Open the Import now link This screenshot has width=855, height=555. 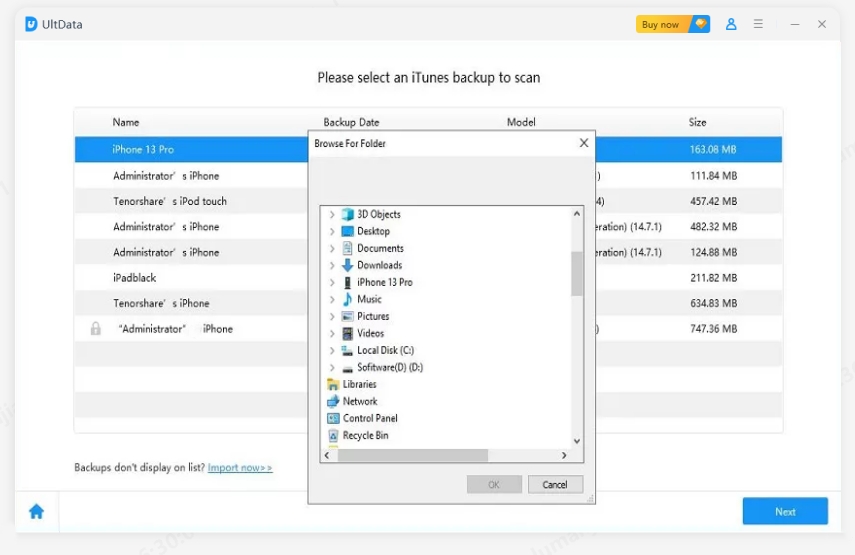240,467
